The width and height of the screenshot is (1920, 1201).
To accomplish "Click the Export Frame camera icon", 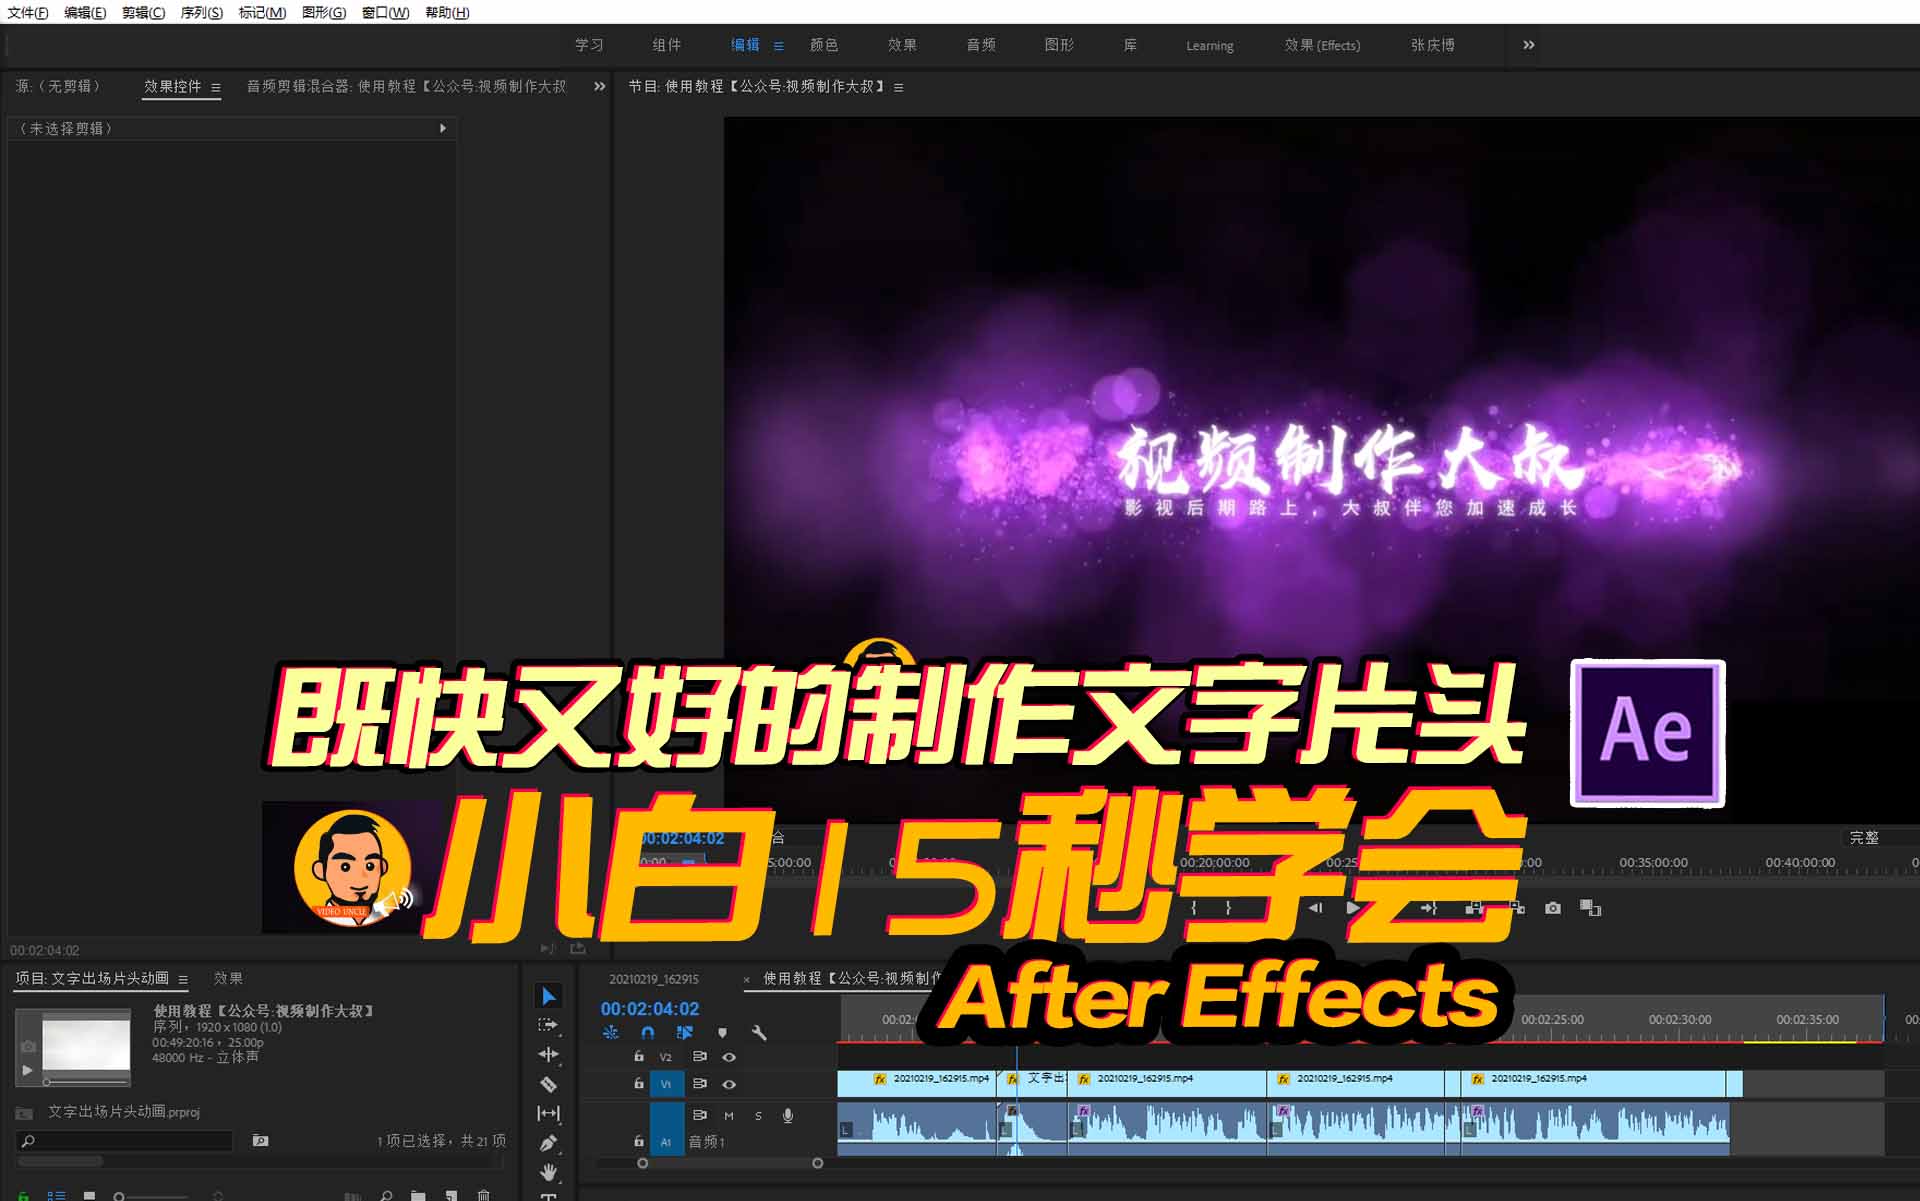I will 1552,908.
